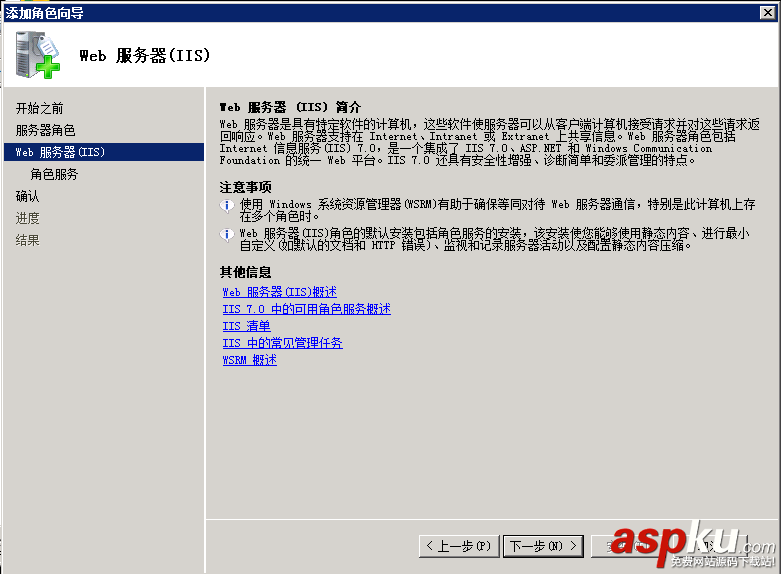The width and height of the screenshot is (781, 574).
Task: Open the IIS 清单 link
Action: (247, 326)
